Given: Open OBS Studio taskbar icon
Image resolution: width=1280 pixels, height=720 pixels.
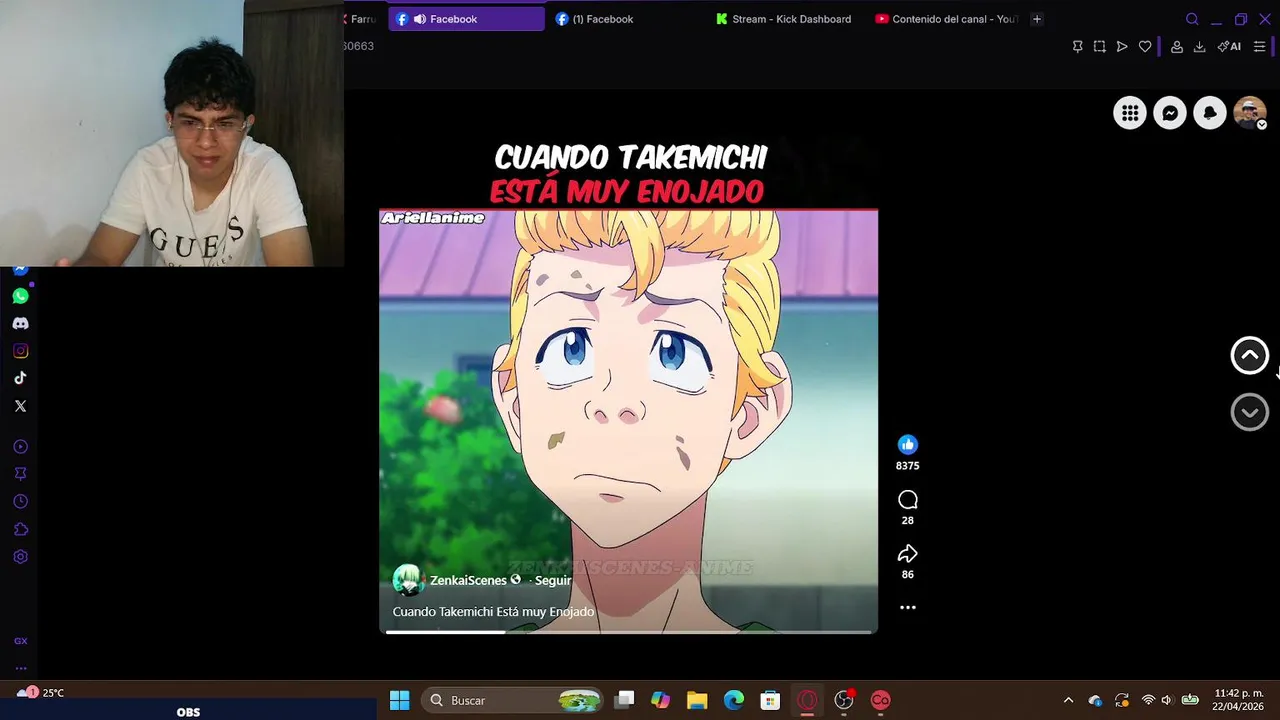Looking at the screenshot, I should pyautogui.click(x=844, y=700).
